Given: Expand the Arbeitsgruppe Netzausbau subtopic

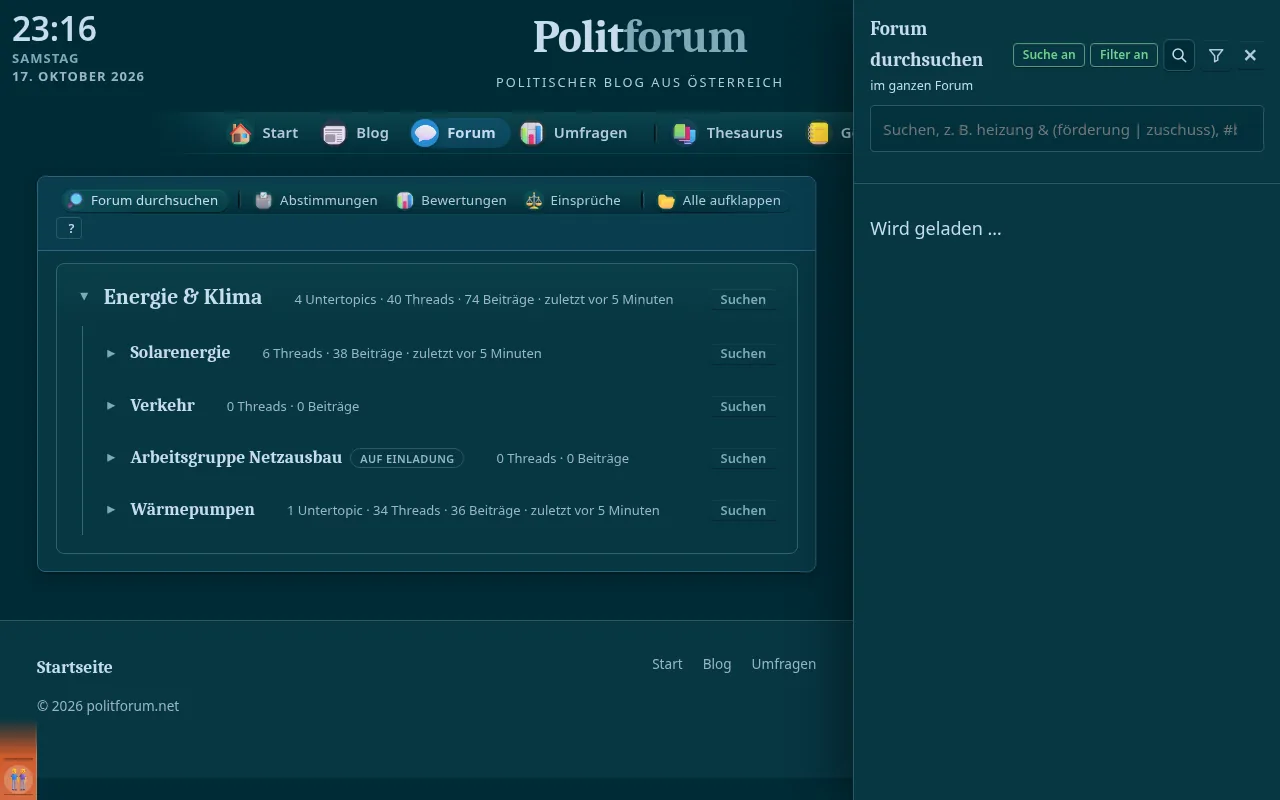Looking at the screenshot, I should [x=111, y=458].
